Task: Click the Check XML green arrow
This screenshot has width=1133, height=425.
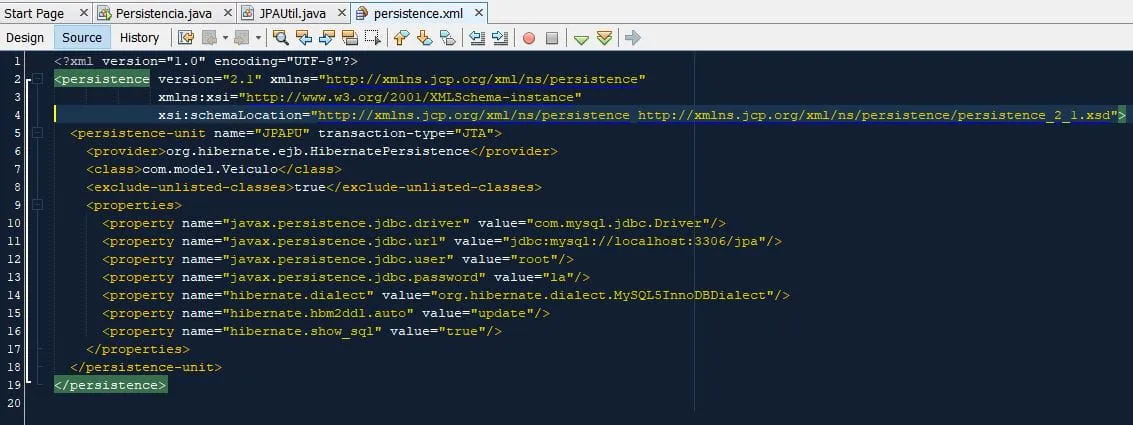Action: pyautogui.click(x=581, y=38)
